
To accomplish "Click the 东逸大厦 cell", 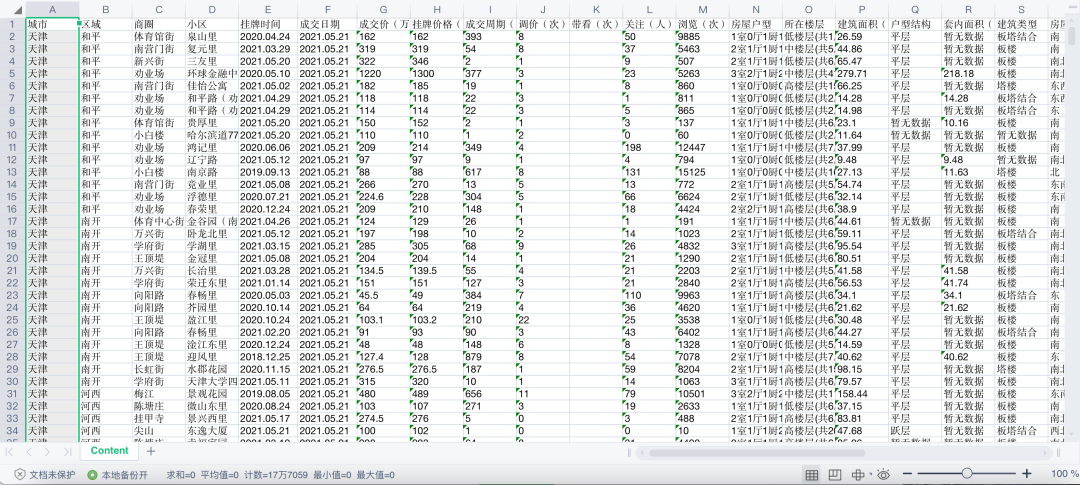I will pyautogui.click(x=211, y=431).
